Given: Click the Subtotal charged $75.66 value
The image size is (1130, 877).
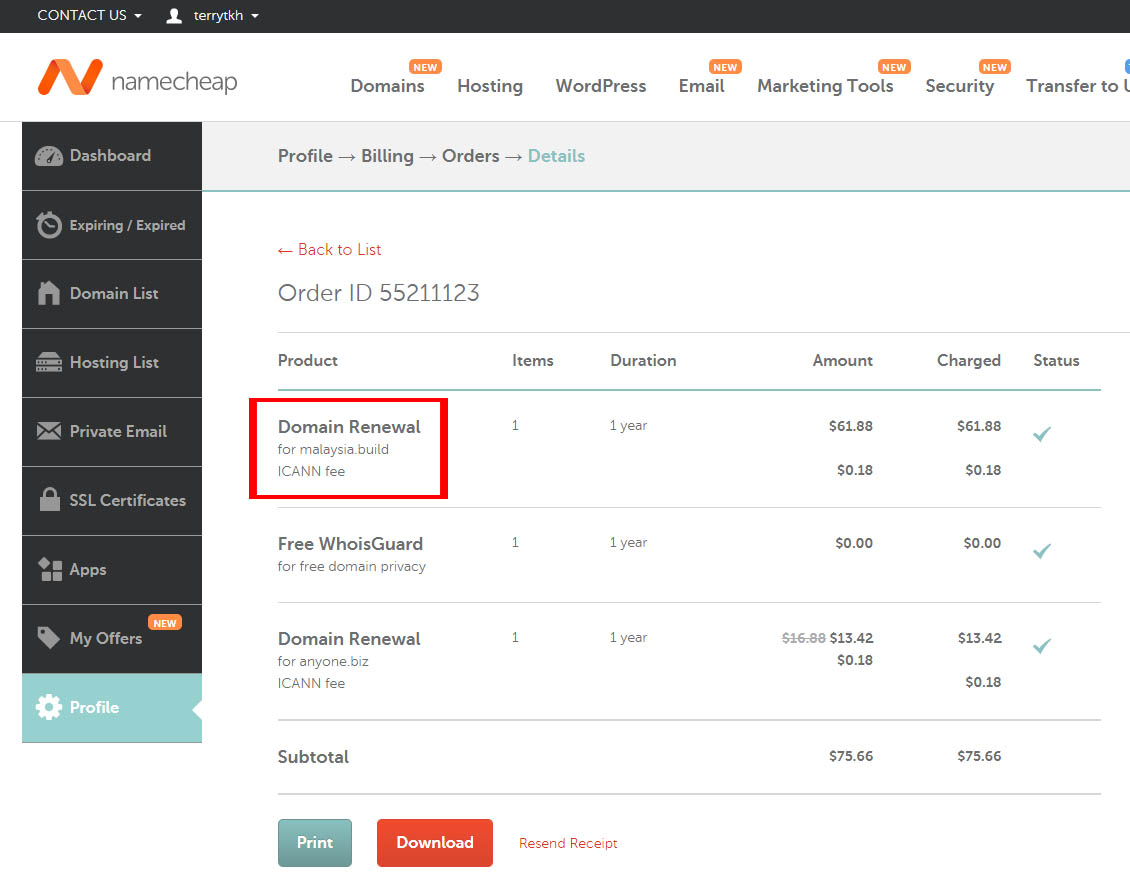Looking at the screenshot, I should [x=979, y=756].
